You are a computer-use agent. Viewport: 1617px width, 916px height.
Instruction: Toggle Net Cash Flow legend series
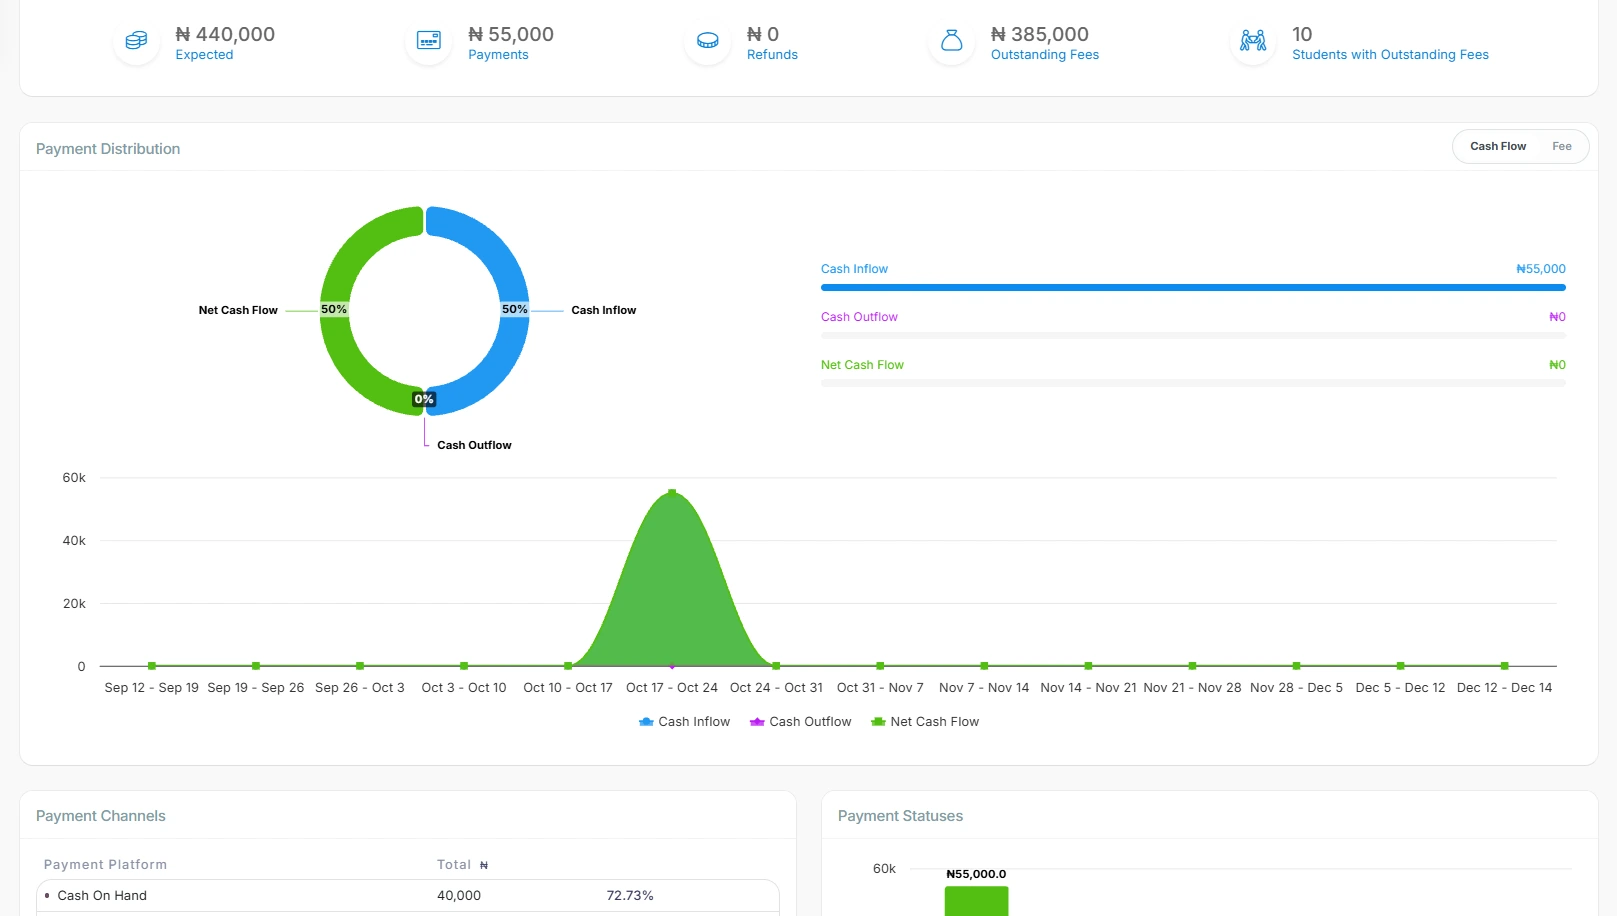point(925,722)
